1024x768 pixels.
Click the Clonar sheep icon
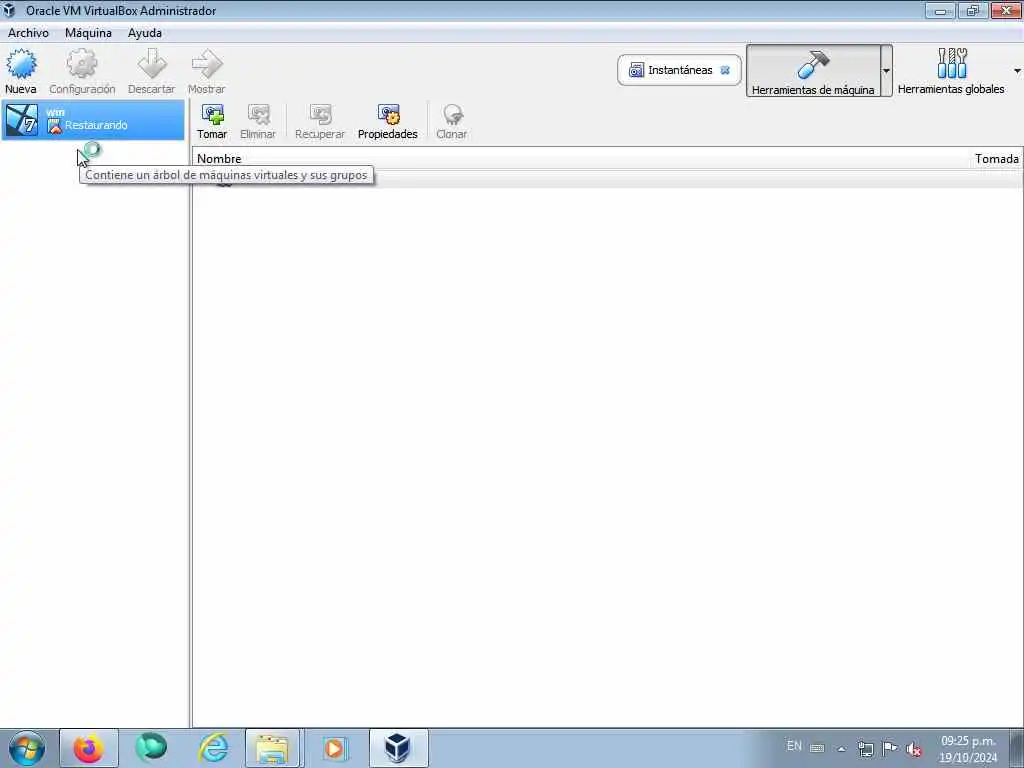(x=452, y=115)
